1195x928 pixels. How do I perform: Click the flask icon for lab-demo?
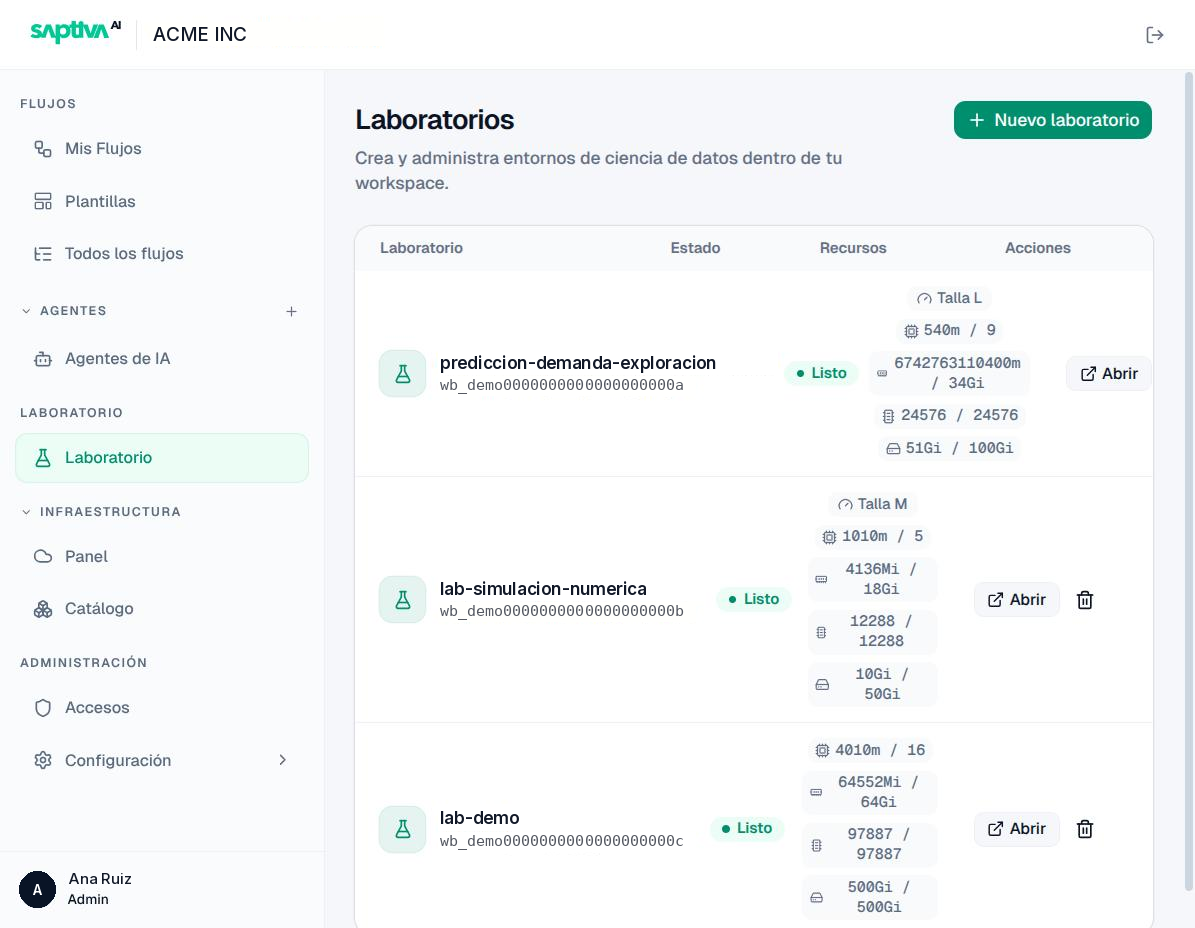pyautogui.click(x=402, y=829)
